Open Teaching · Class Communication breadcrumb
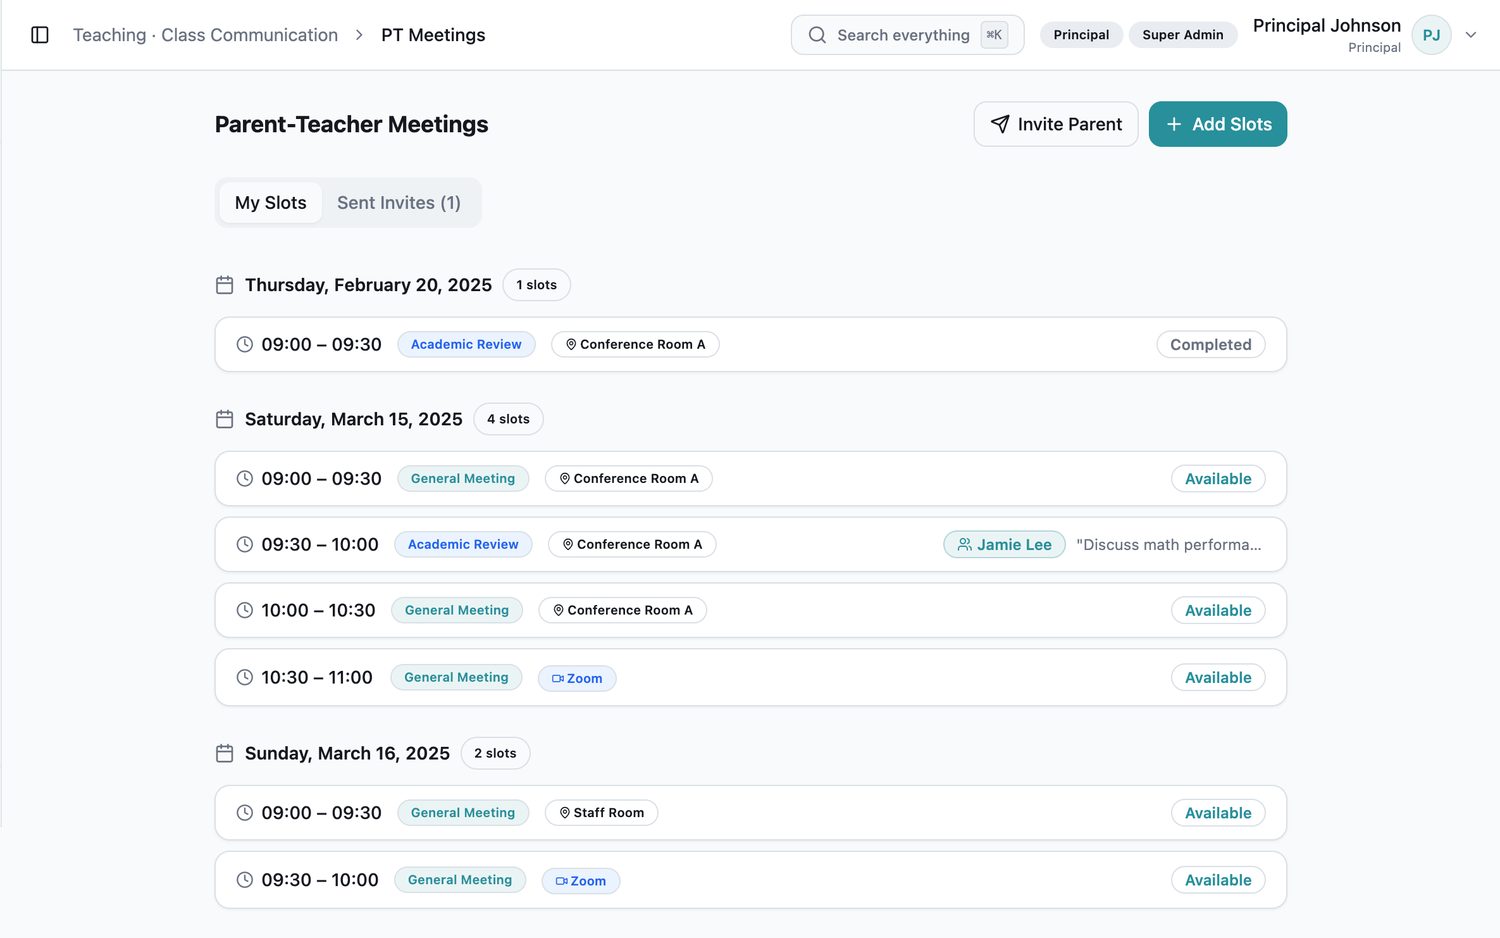 pos(205,35)
